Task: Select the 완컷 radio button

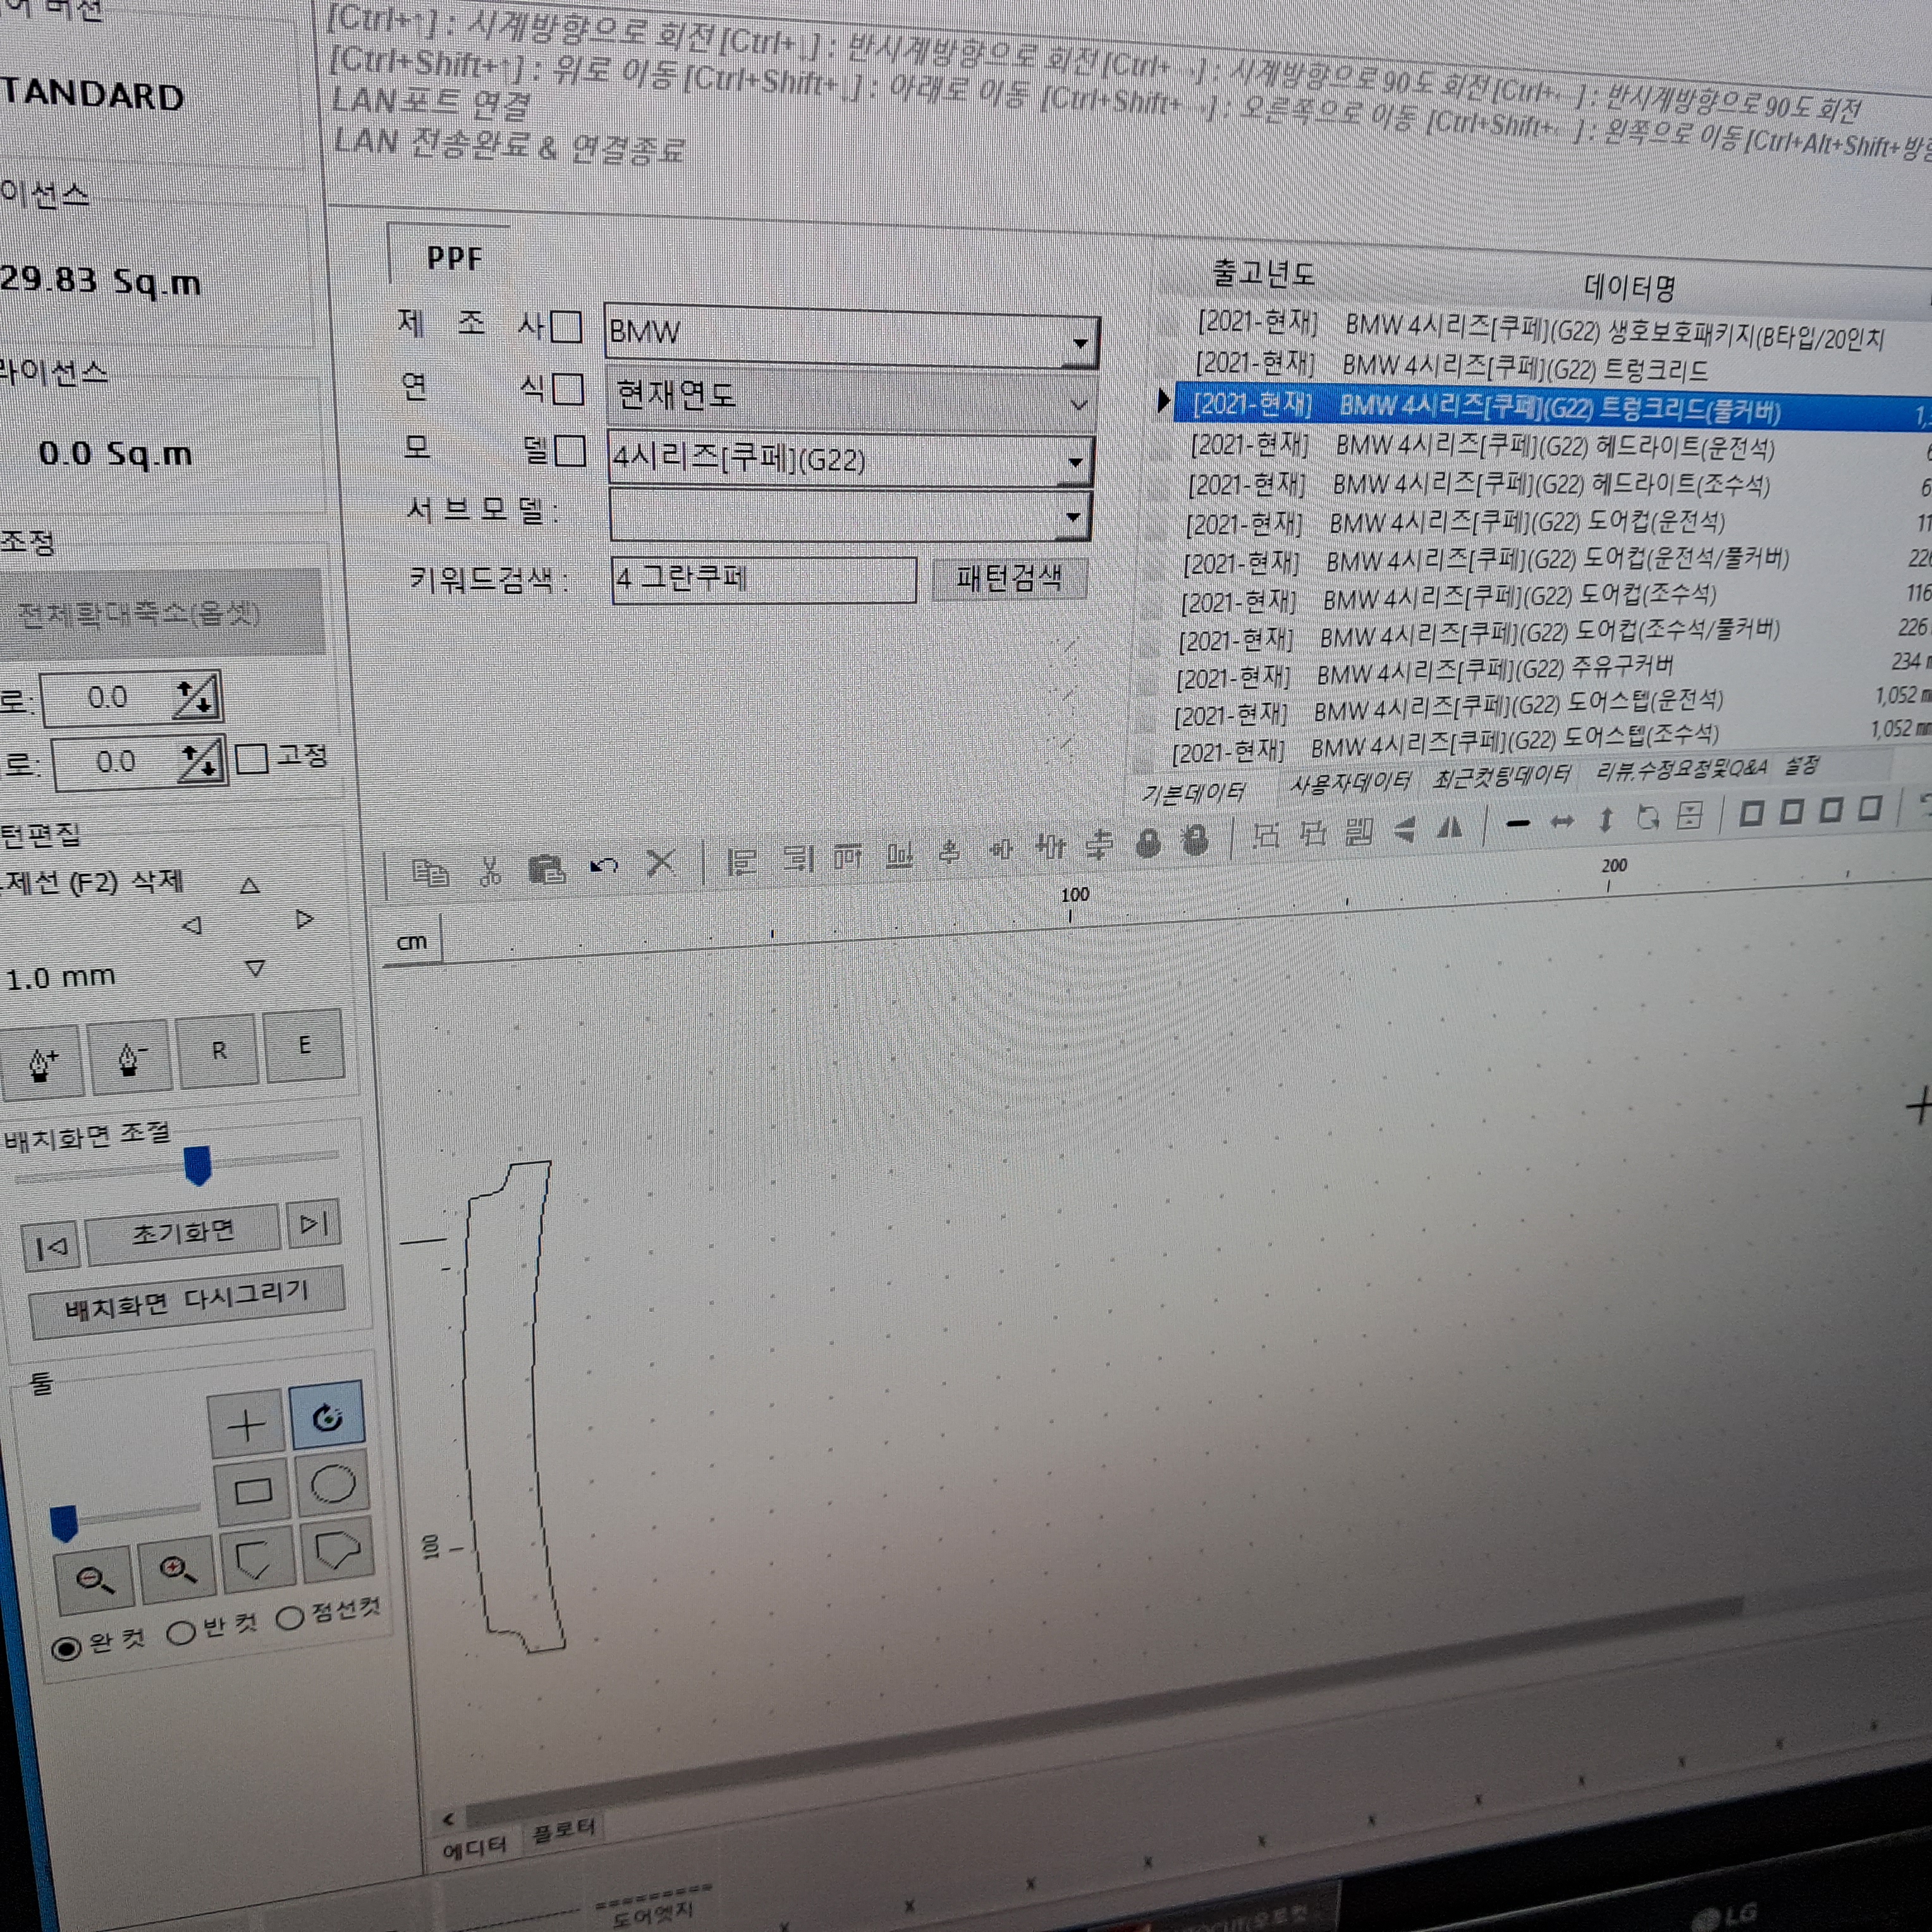Action: pyautogui.click(x=66, y=1648)
